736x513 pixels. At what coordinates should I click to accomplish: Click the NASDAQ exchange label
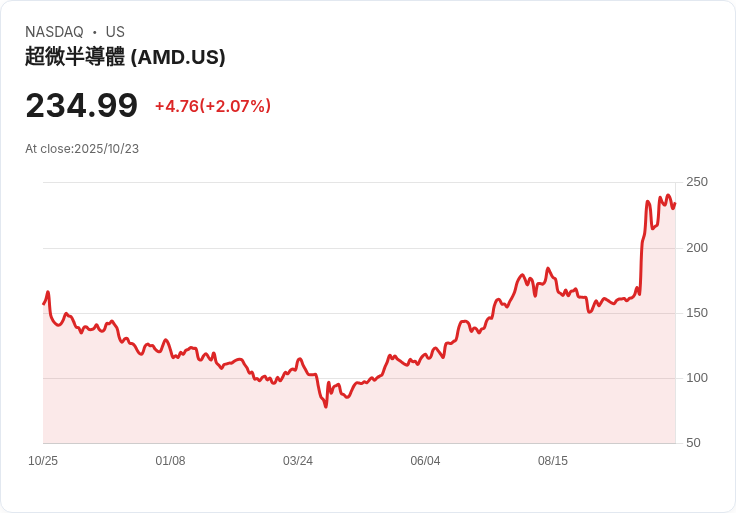[54, 32]
